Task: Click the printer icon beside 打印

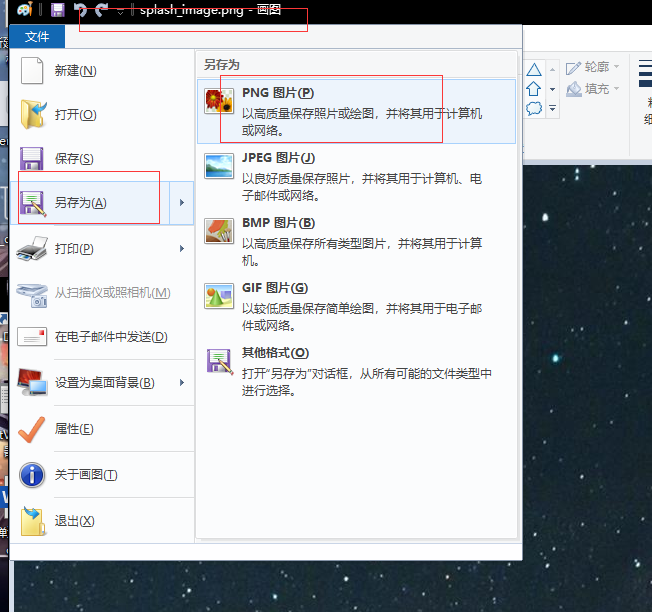Action: 32,249
